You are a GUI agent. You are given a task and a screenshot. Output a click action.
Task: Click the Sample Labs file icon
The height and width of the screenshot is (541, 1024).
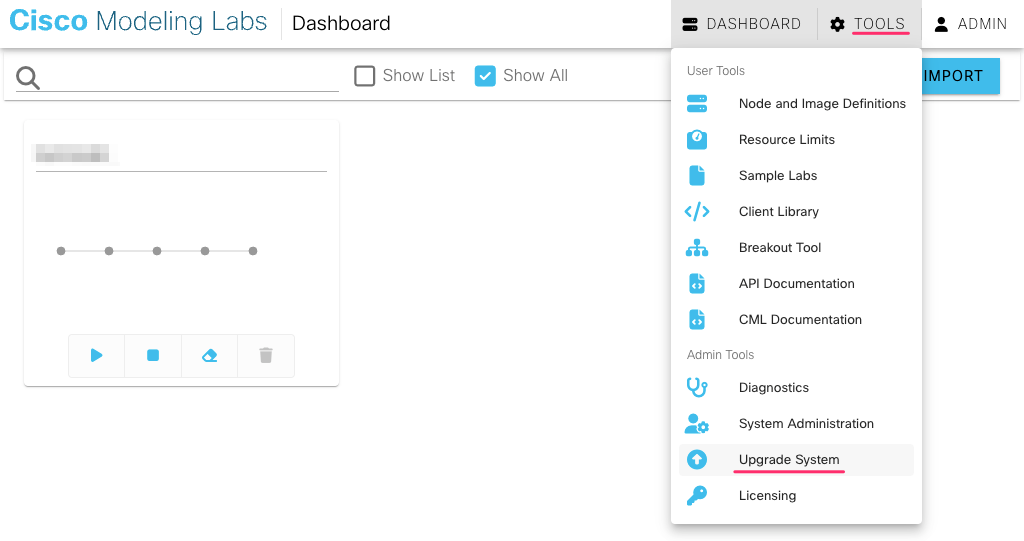point(697,176)
